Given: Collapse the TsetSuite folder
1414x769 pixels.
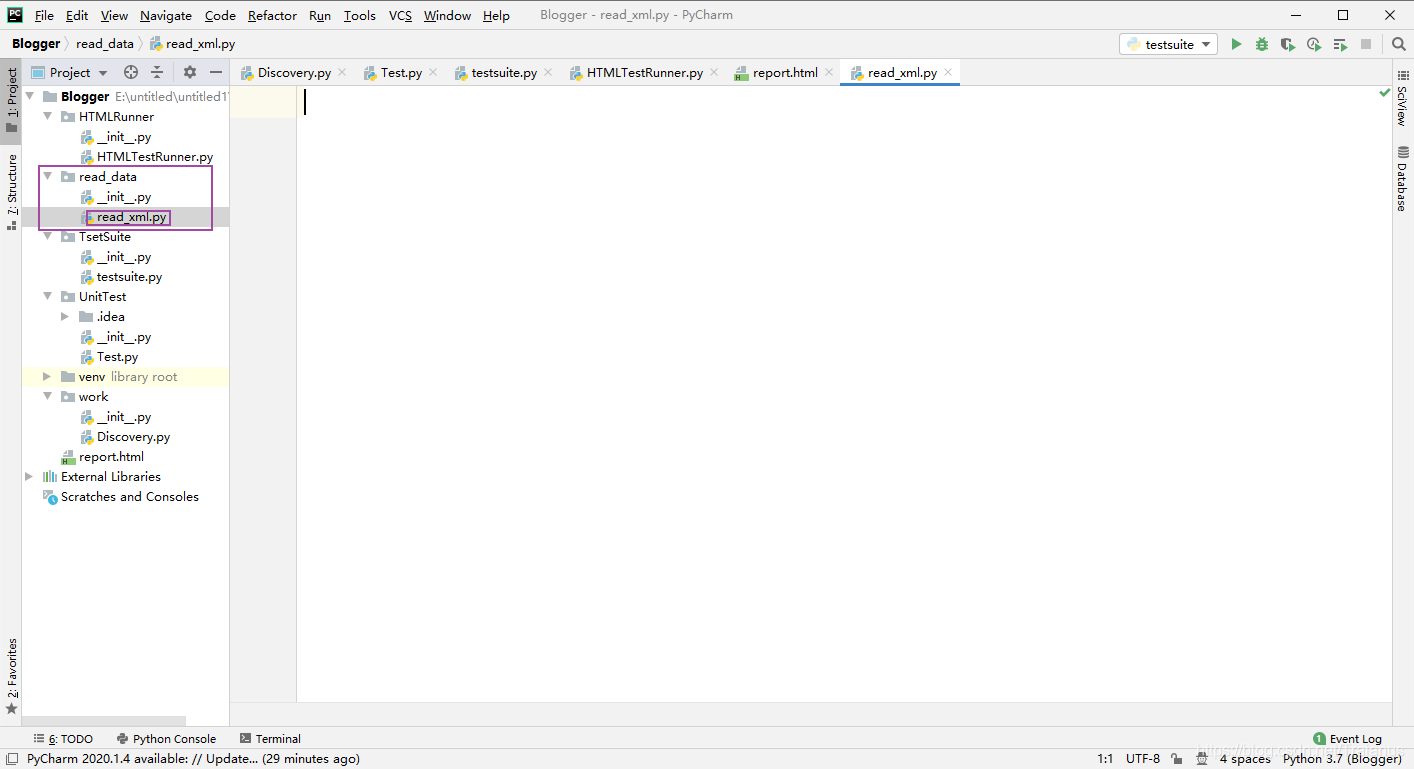Looking at the screenshot, I should 47,237.
